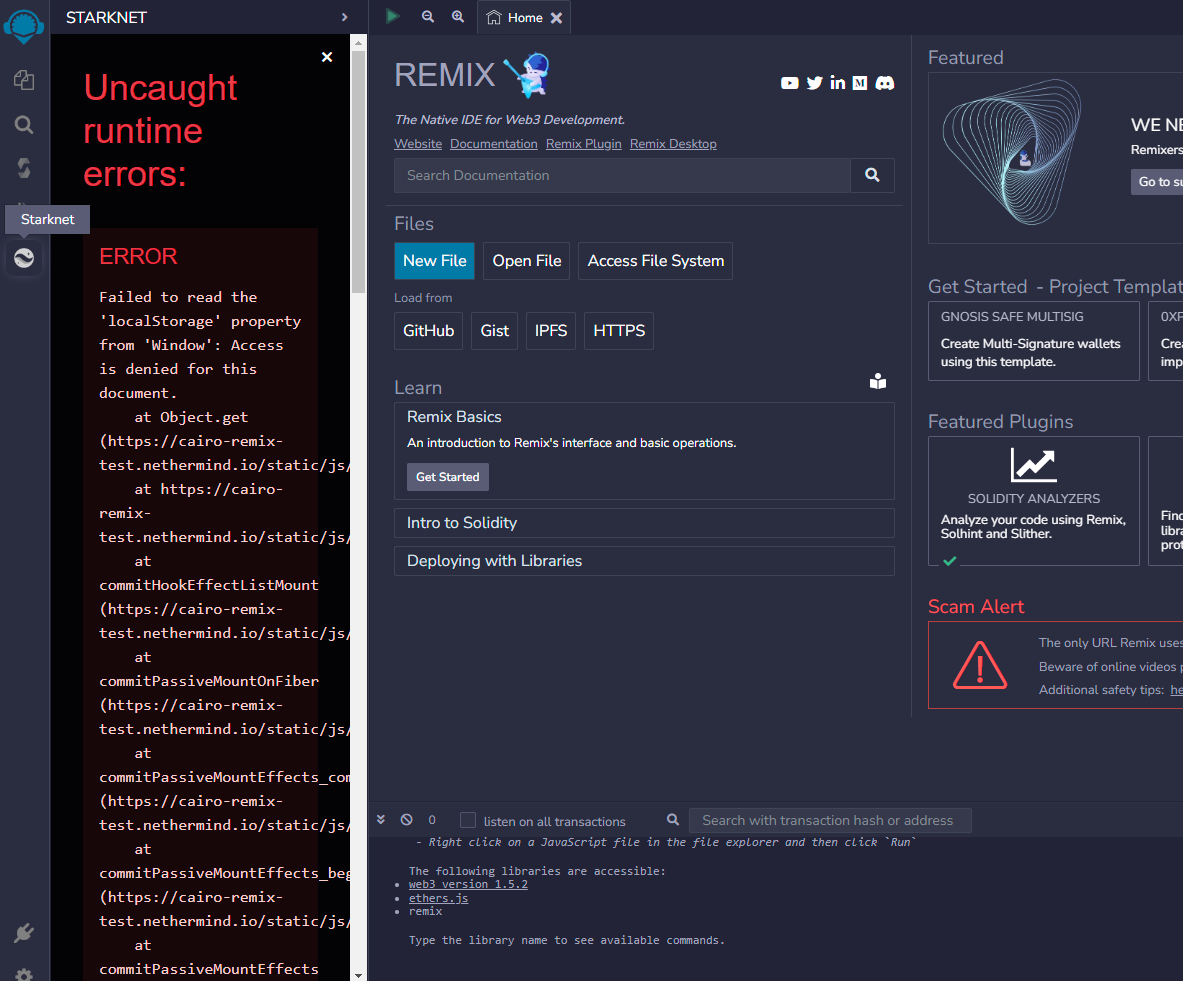
Task: Collapse the terminal double-chevron icon
Action: click(381, 820)
